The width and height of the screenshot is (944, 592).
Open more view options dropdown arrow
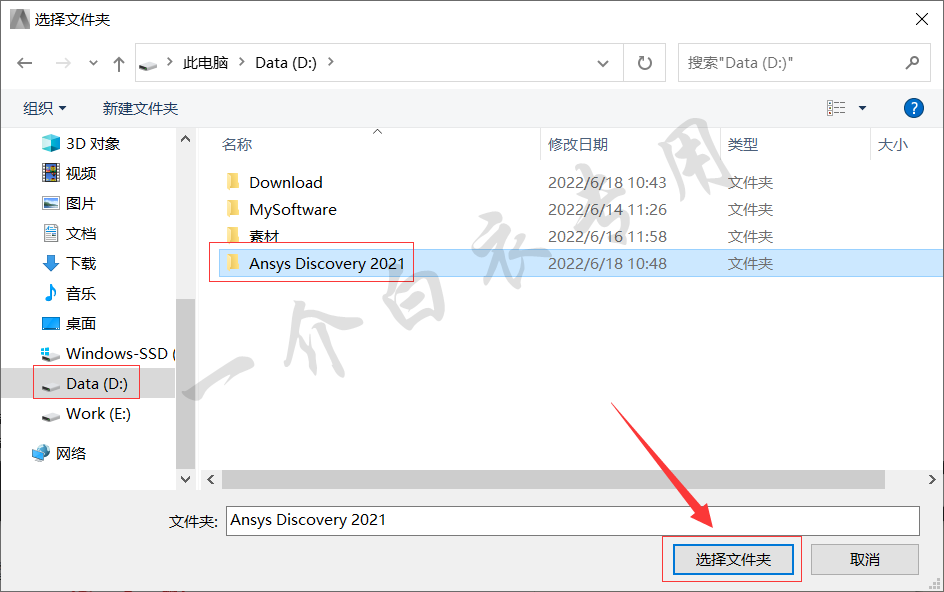[862, 108]
